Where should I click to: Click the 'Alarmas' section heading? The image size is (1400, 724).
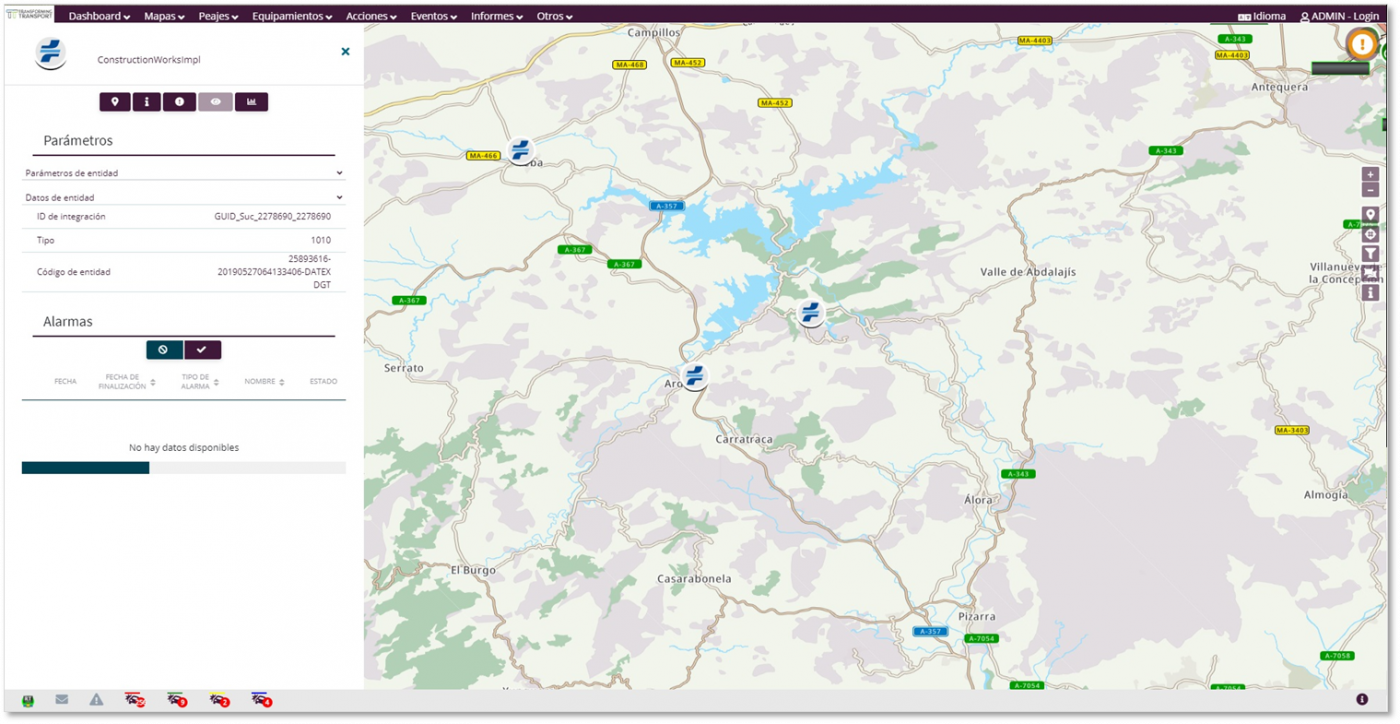[68, 322]
